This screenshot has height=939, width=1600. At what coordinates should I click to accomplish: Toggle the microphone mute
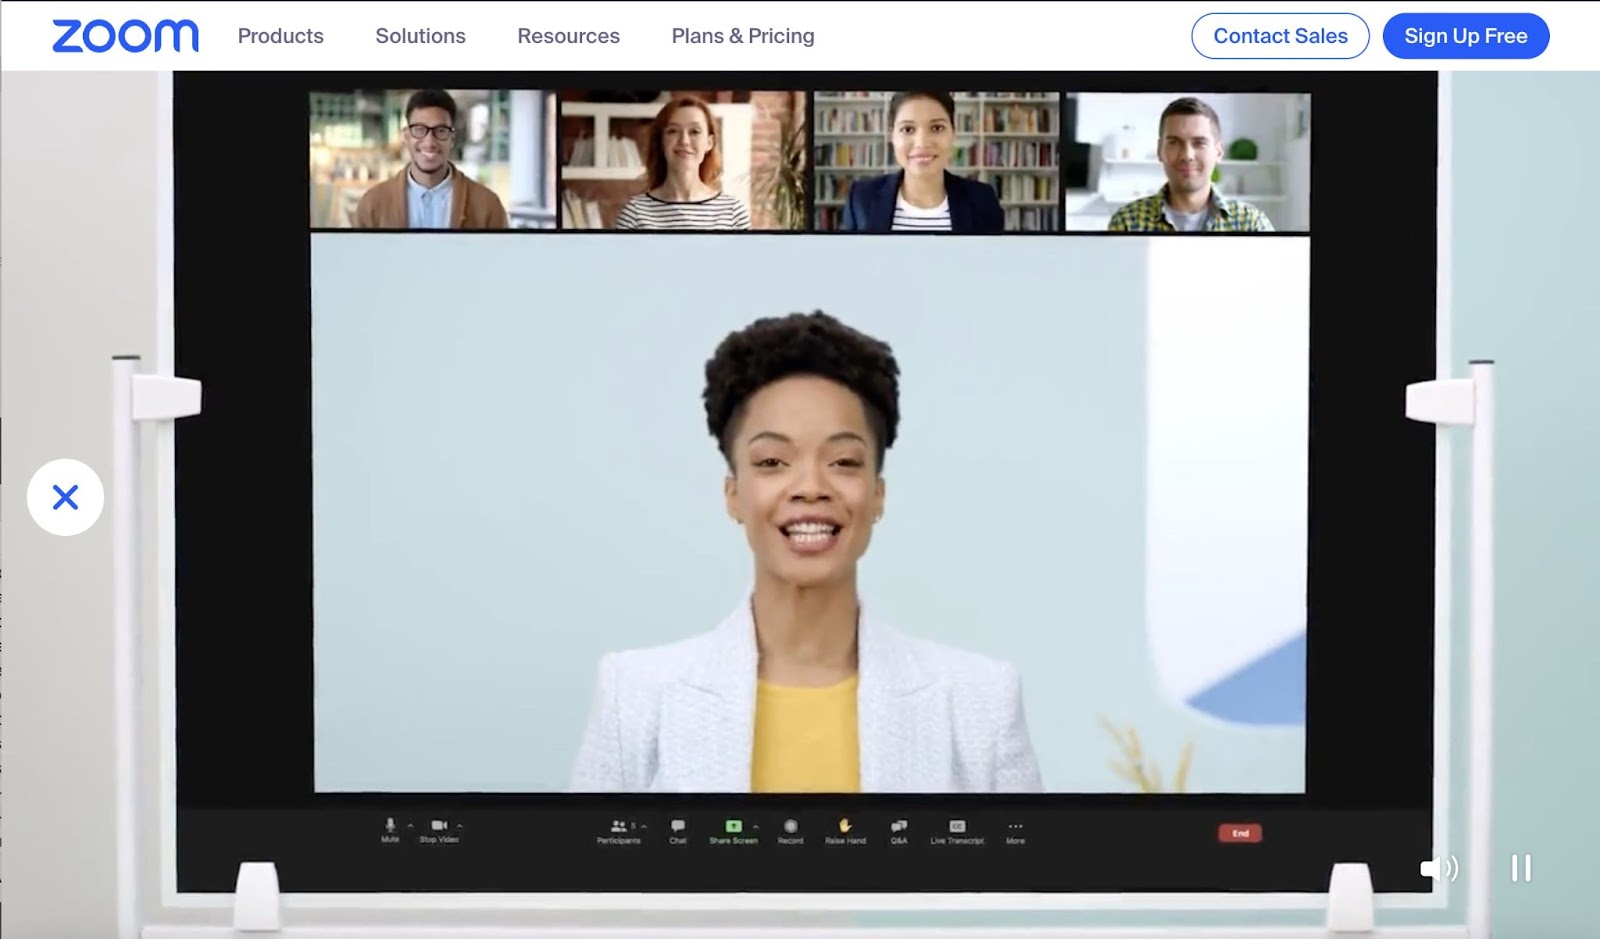(390, 826)
